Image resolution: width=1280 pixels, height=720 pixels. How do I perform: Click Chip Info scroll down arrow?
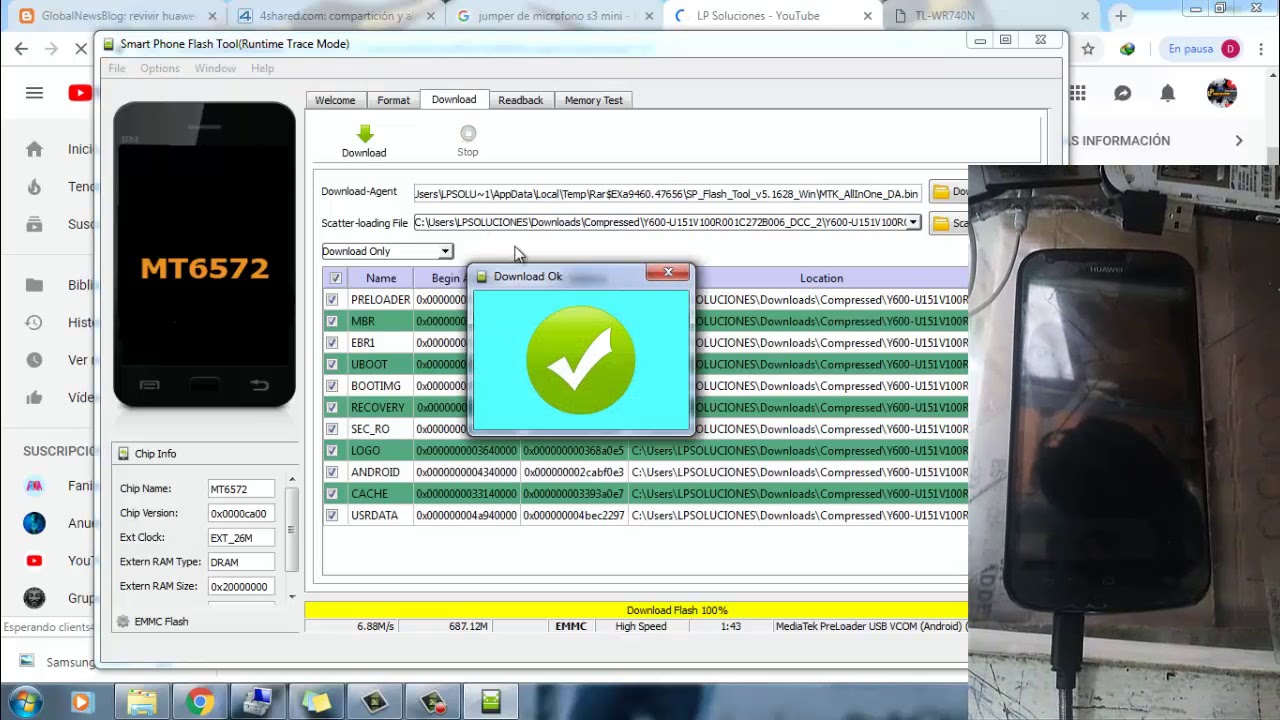click(292, 597)
